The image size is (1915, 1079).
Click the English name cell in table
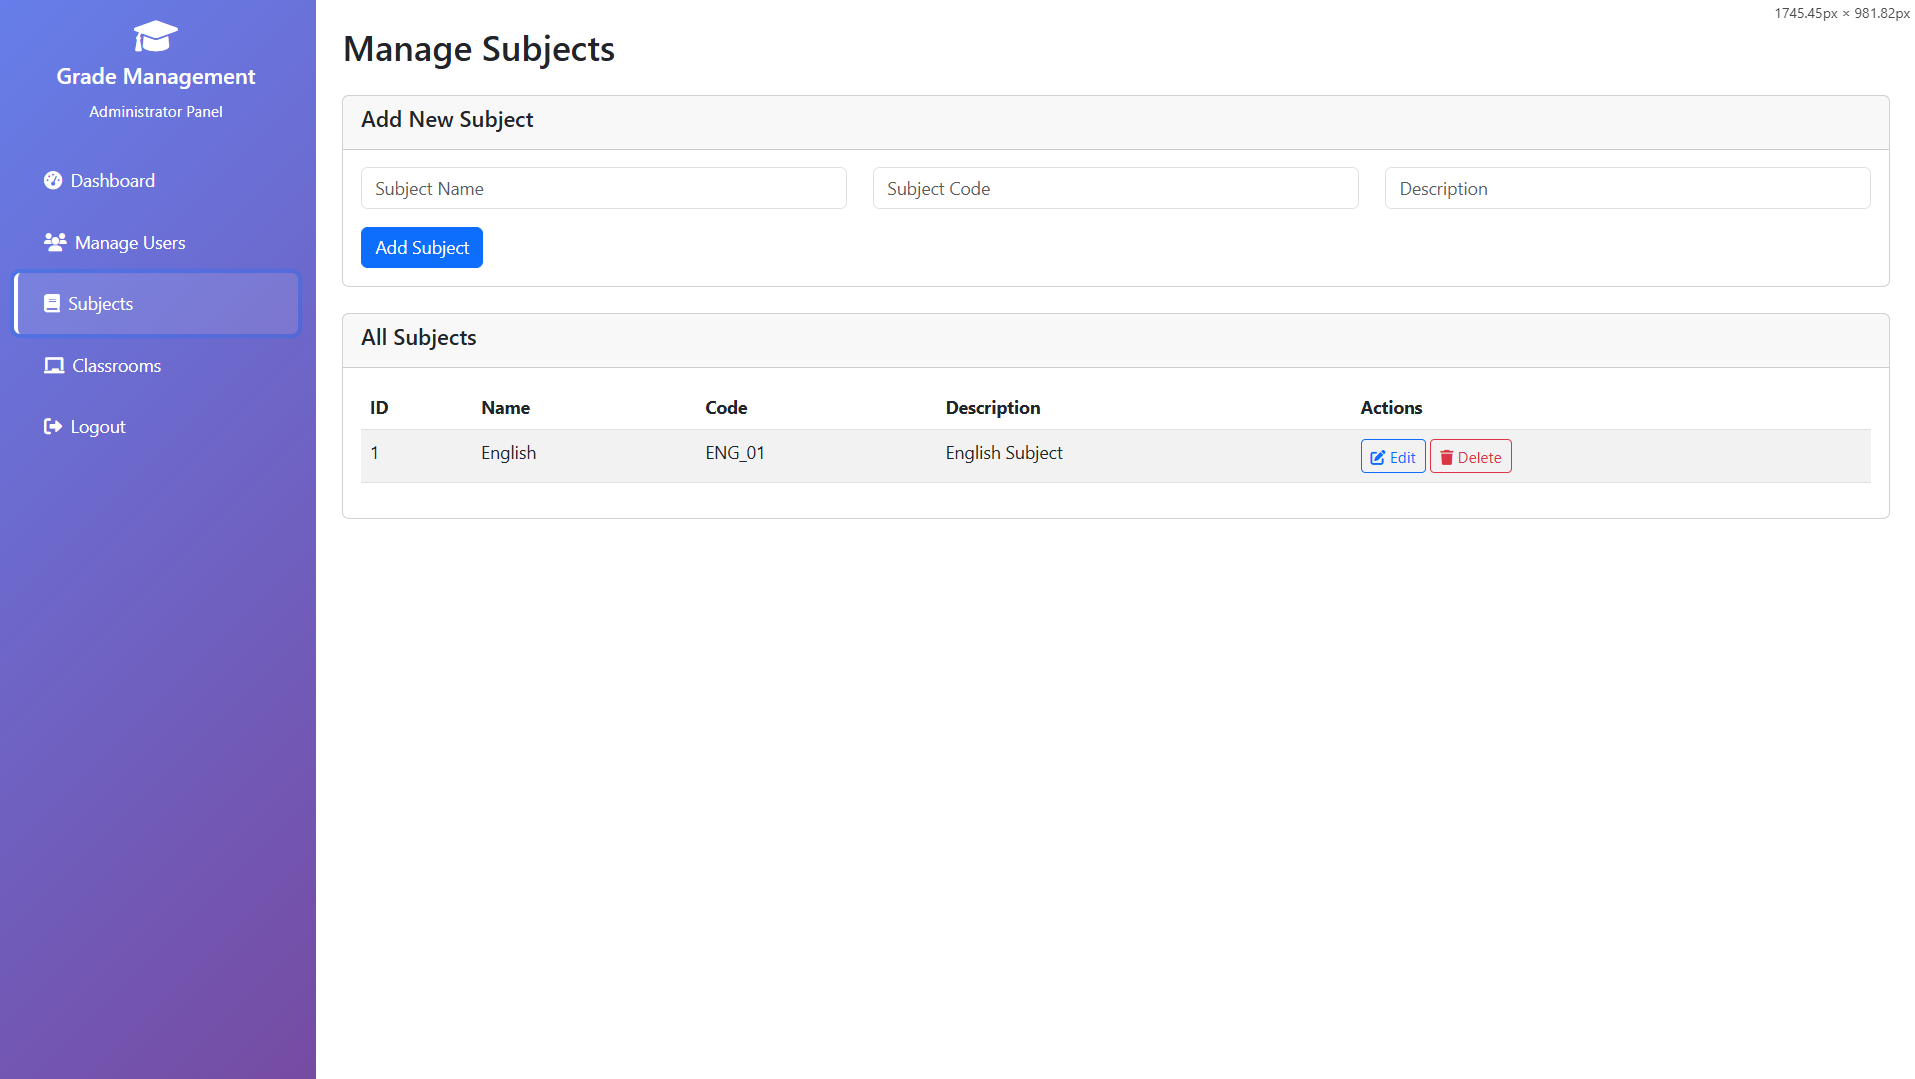pos(508,453)
